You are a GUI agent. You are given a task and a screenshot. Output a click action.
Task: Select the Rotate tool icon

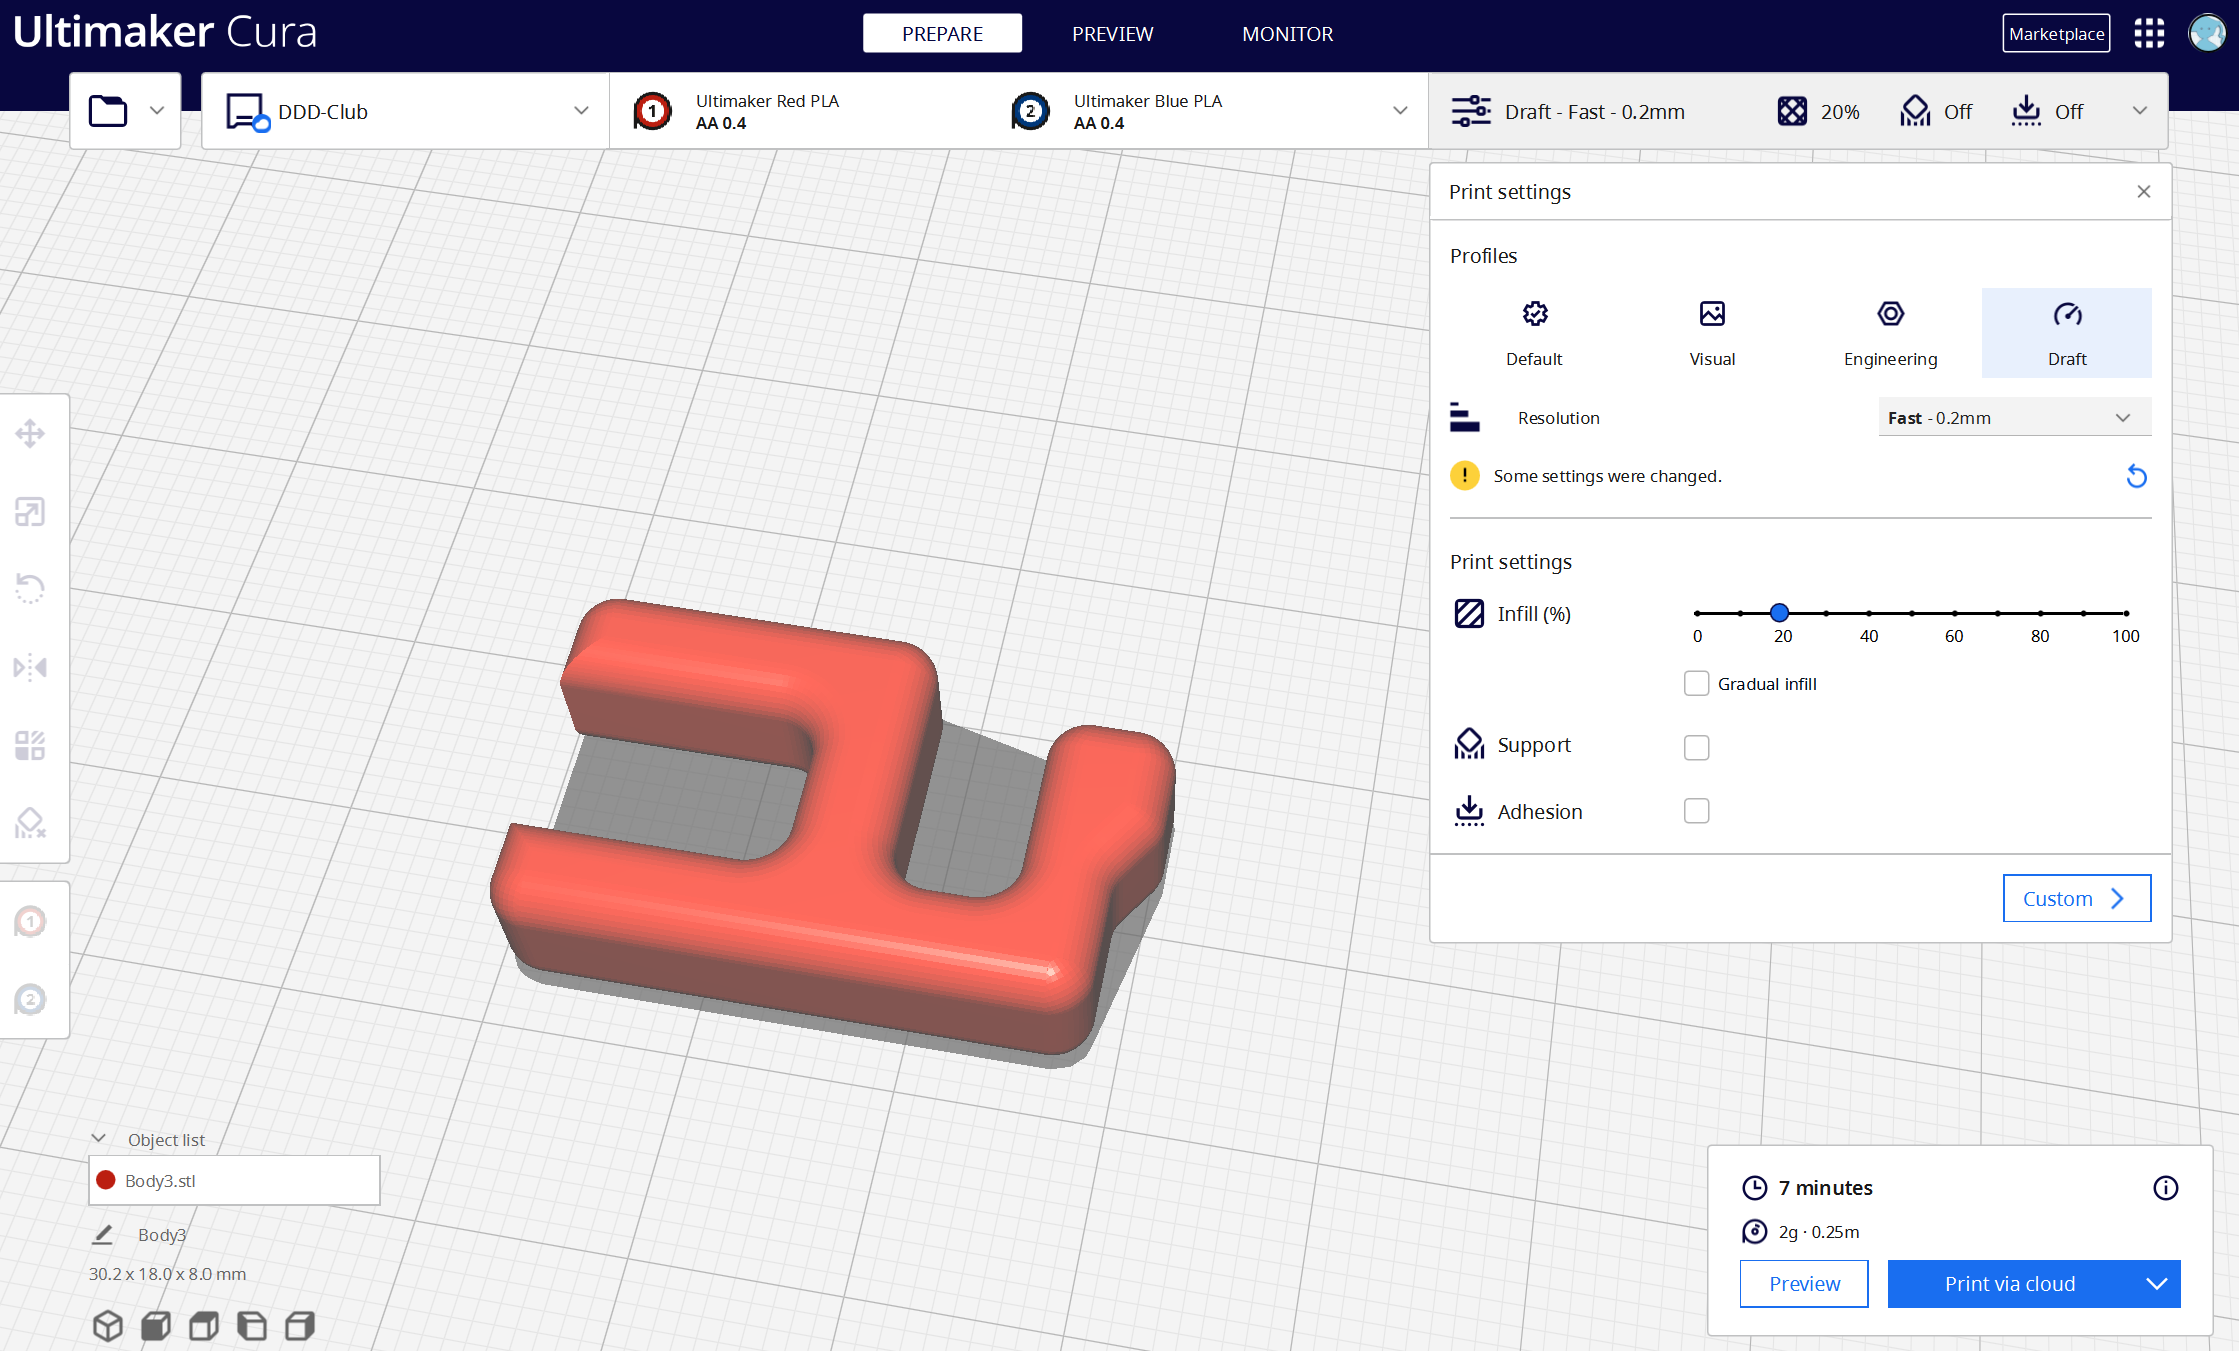coord(30,589)
